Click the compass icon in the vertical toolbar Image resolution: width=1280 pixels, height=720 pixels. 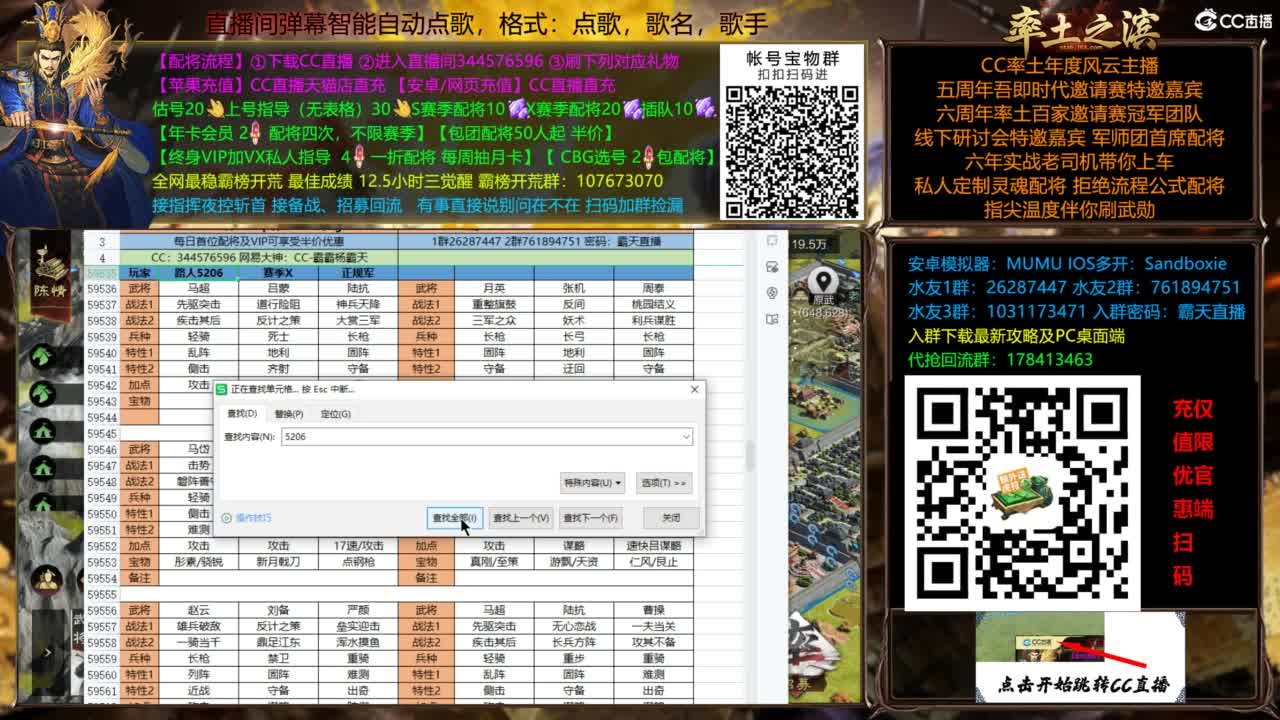point(771,293)
